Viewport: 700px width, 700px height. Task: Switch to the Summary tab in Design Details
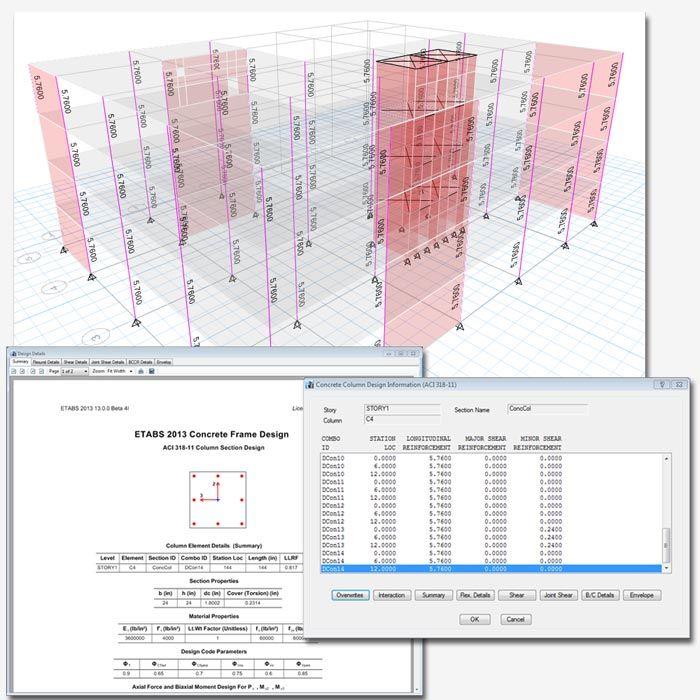[x=21, y=362]
